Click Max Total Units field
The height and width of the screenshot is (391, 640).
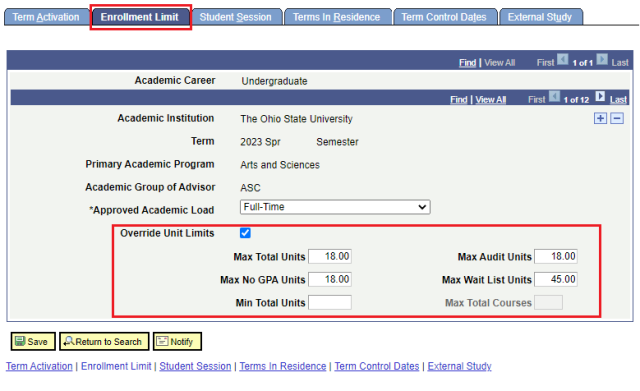click(330, 256)
